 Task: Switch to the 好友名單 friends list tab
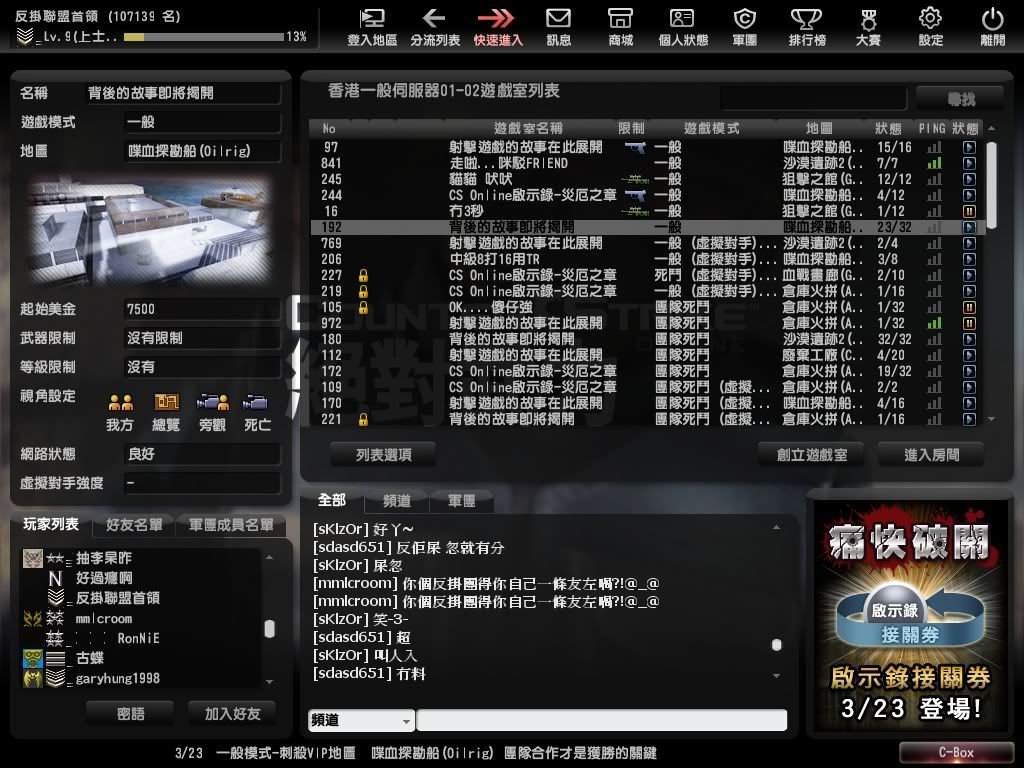[x=134, y=525]
